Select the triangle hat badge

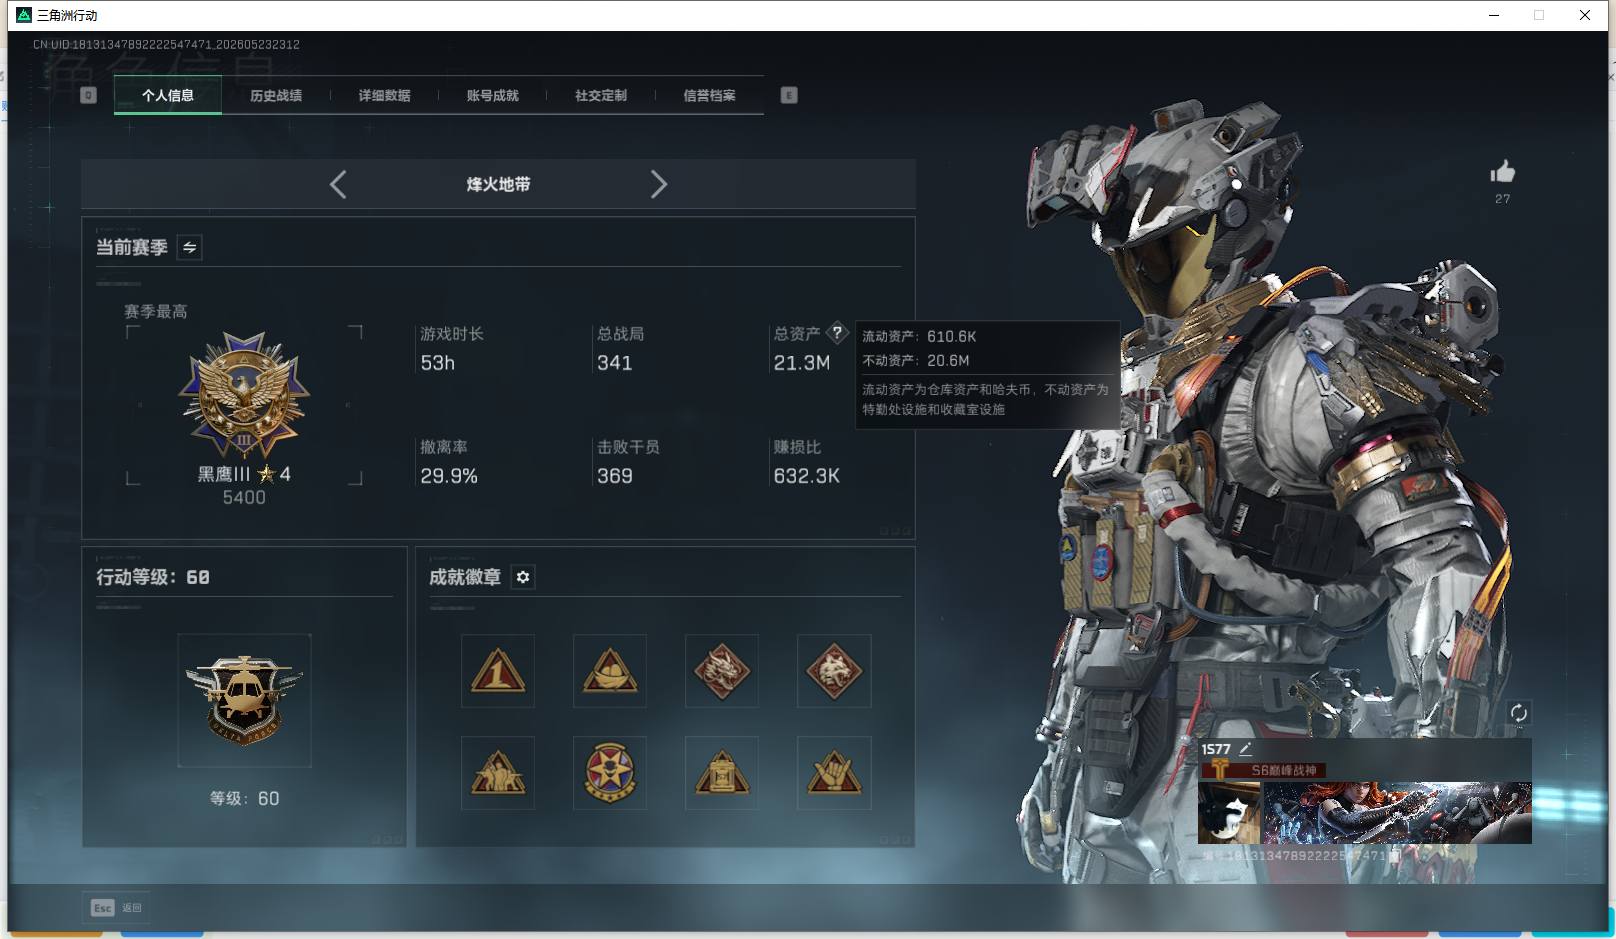point(610,671)
